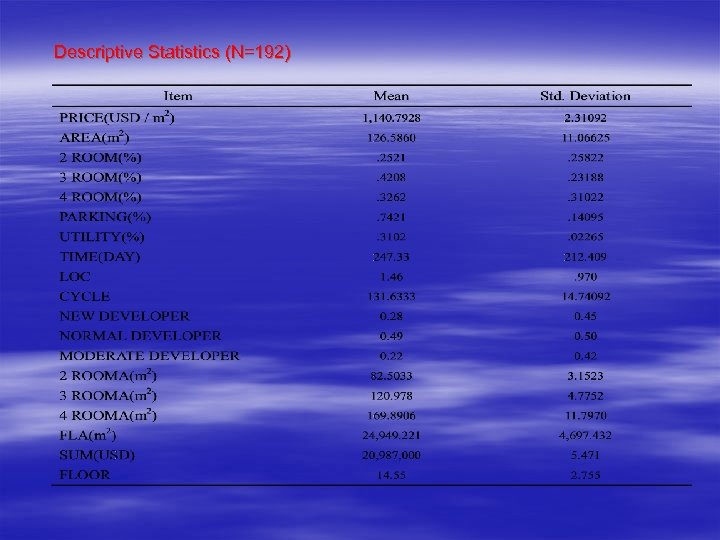The image size is (720, 540).
Task: Click the std deviation value 4,697.432
Action: tap(585, 435)
